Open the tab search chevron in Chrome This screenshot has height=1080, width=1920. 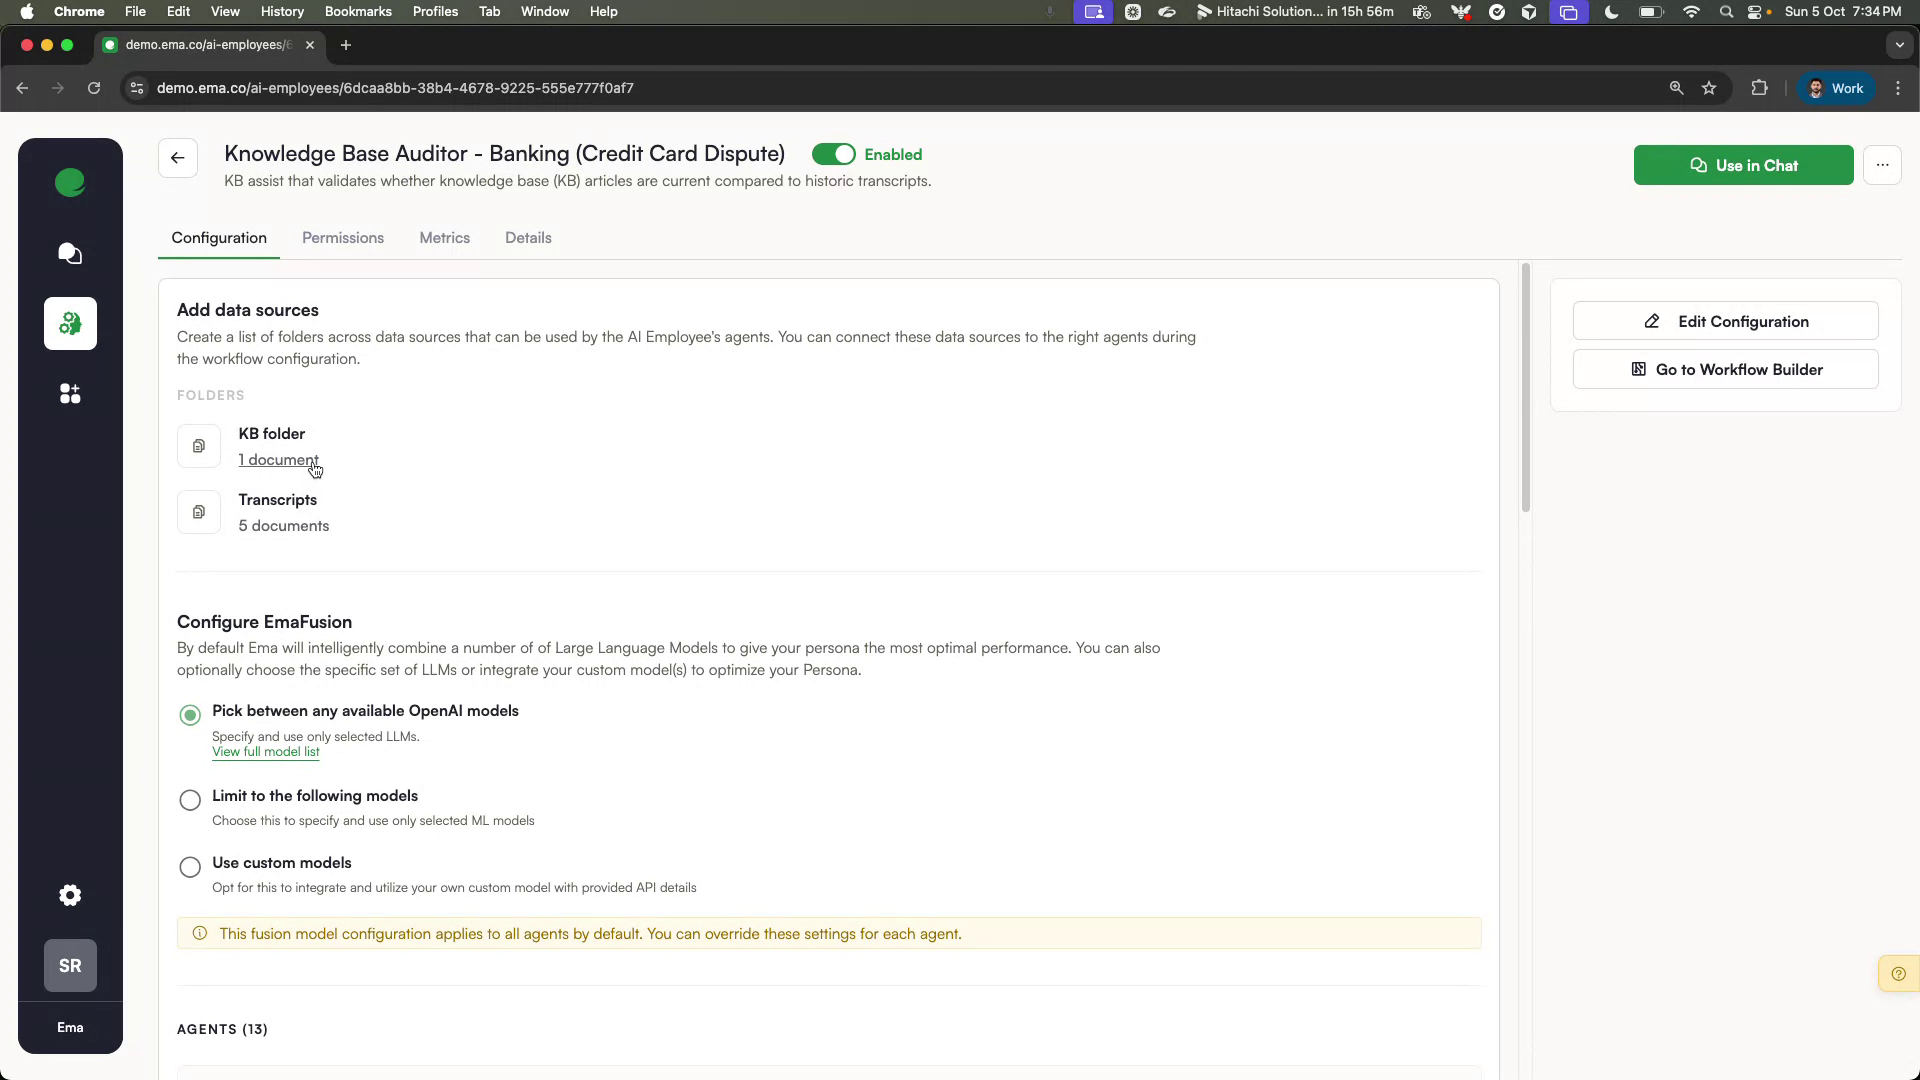1900,45
